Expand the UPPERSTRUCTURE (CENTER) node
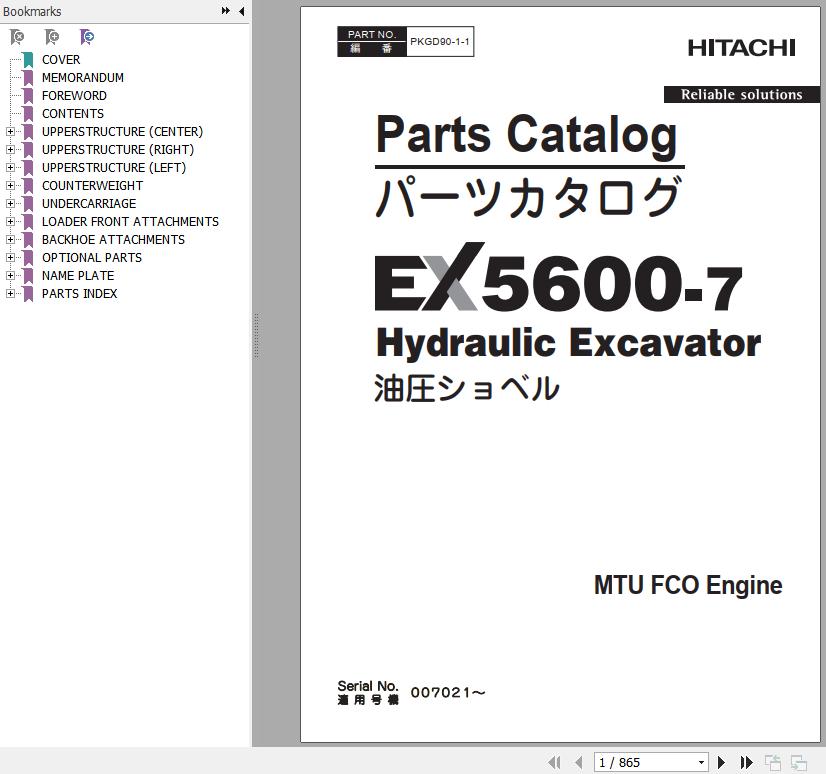The height and width of the screenshot is (774, 826). pos(10,132)
